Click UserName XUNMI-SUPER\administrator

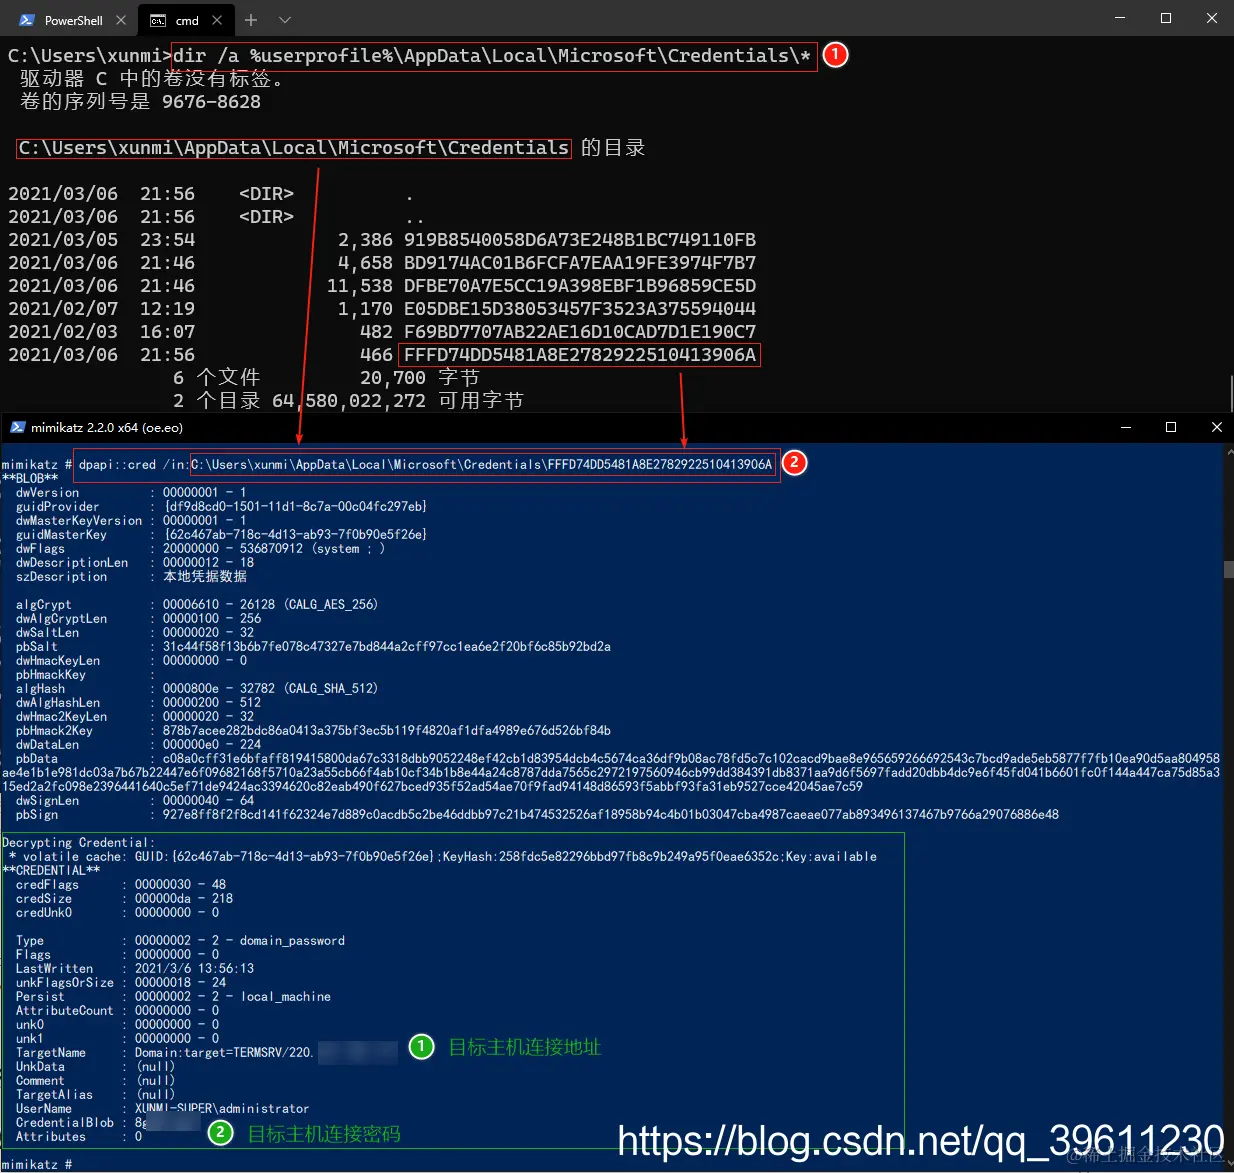coord(222,1109)
